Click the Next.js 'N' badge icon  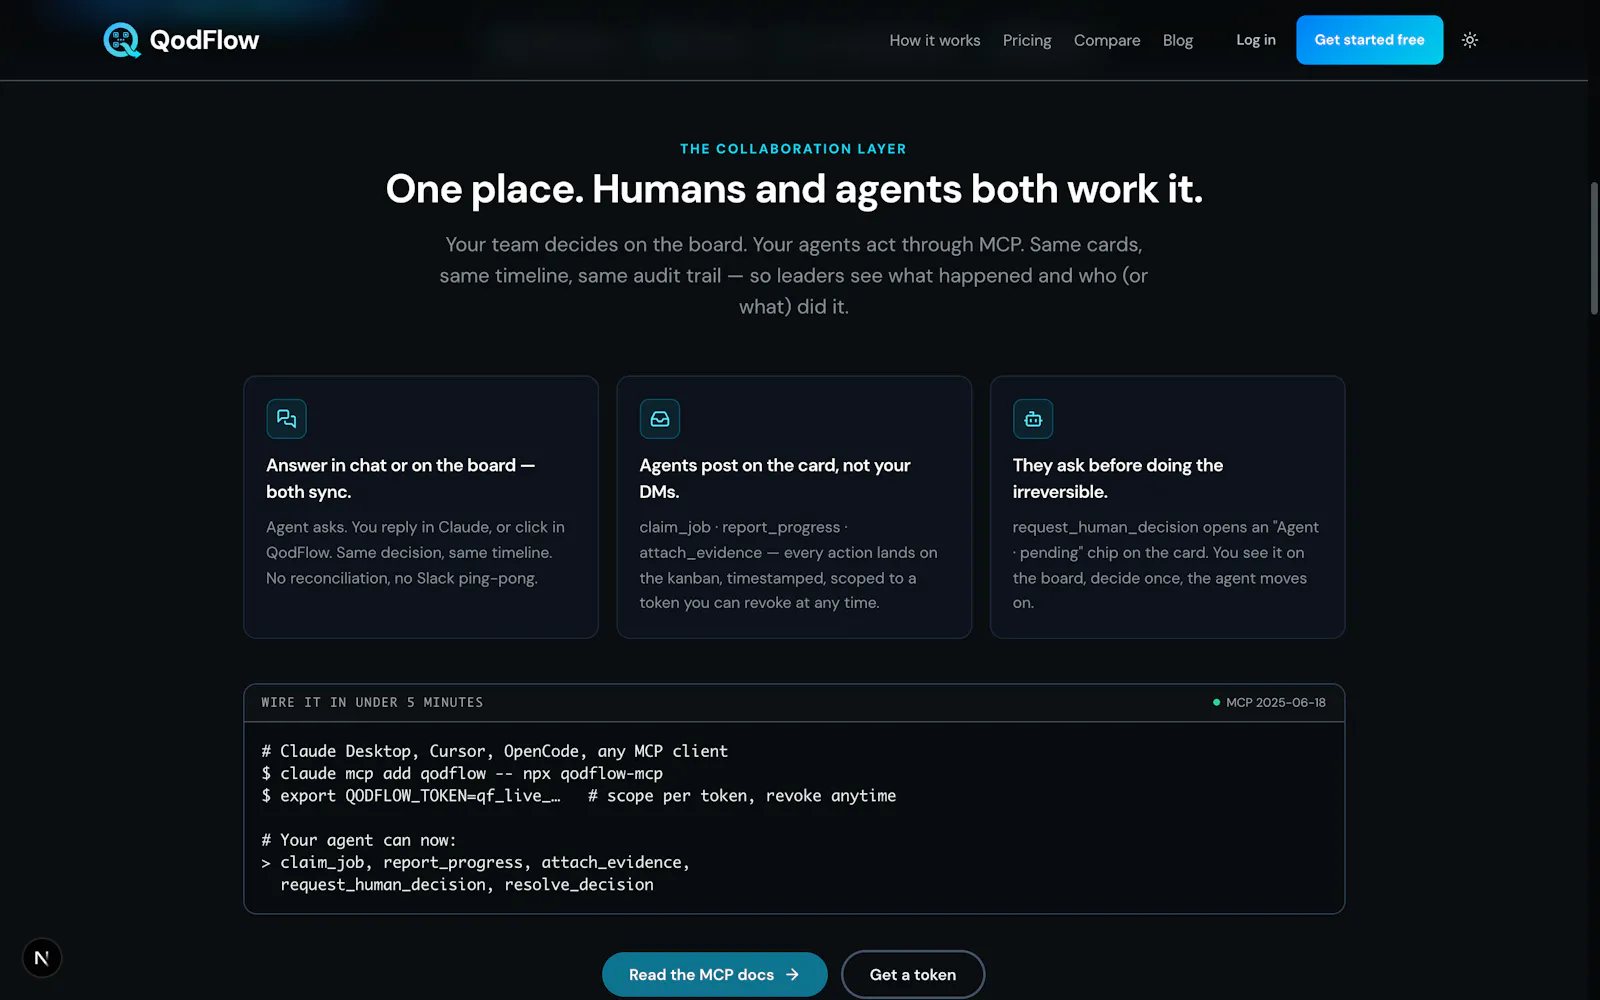(42, 958)
